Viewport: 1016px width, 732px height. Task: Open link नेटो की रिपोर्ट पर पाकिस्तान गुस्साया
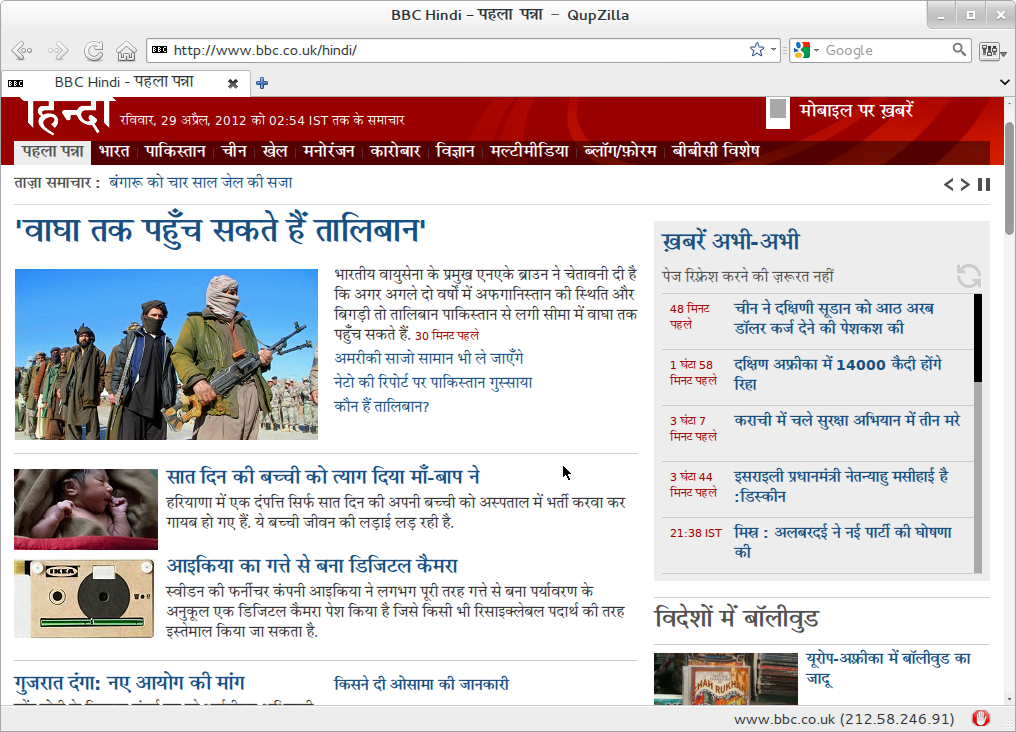click(x=433, y=382)
